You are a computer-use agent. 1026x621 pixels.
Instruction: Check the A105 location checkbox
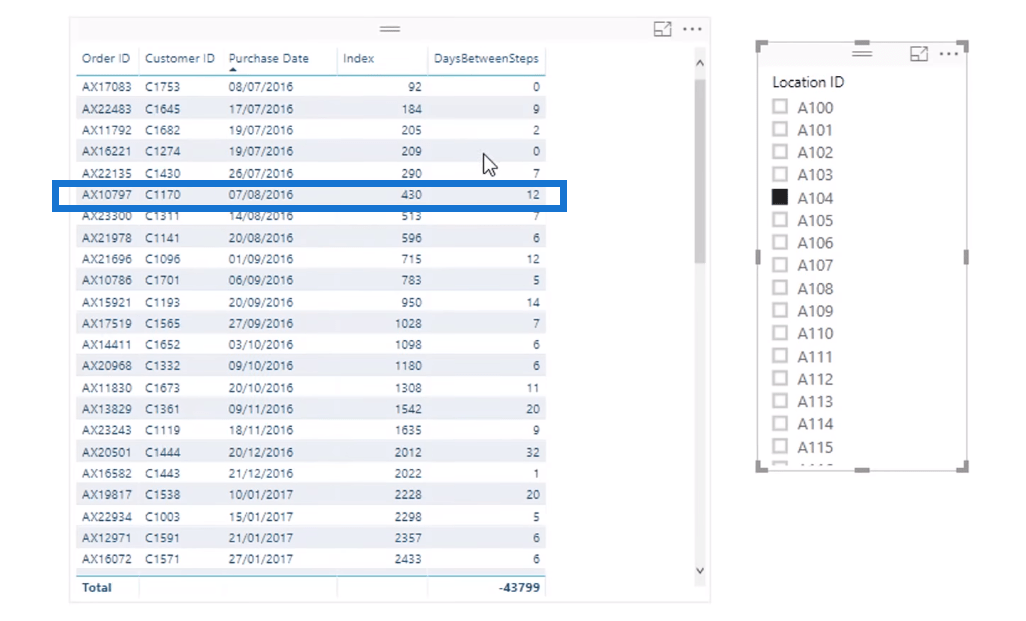(779, 219)
